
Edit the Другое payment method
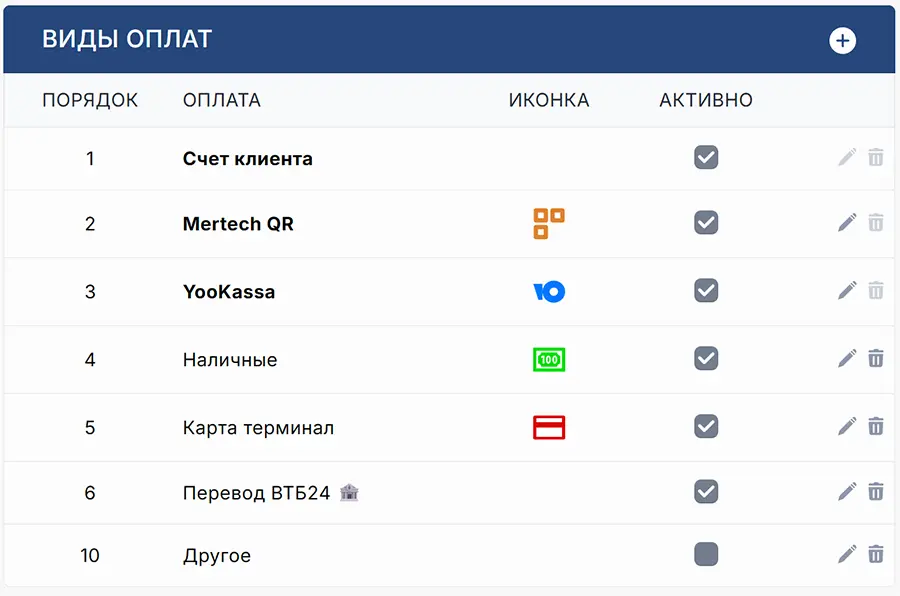(x=847, y=553)
